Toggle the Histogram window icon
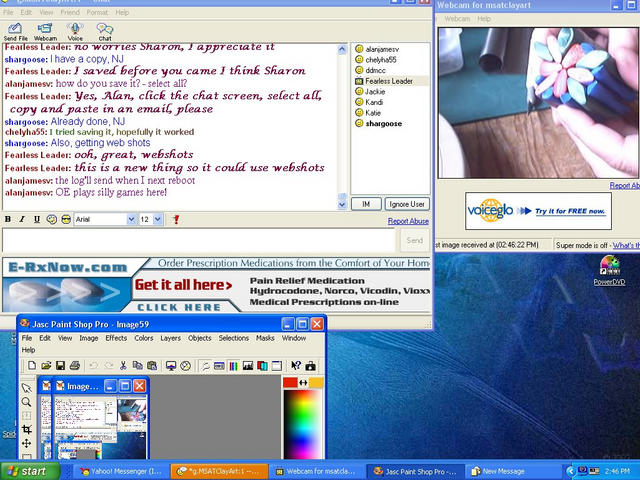Image resolution: width=640 pixels, height=480 pixels. tap(248, 366)
